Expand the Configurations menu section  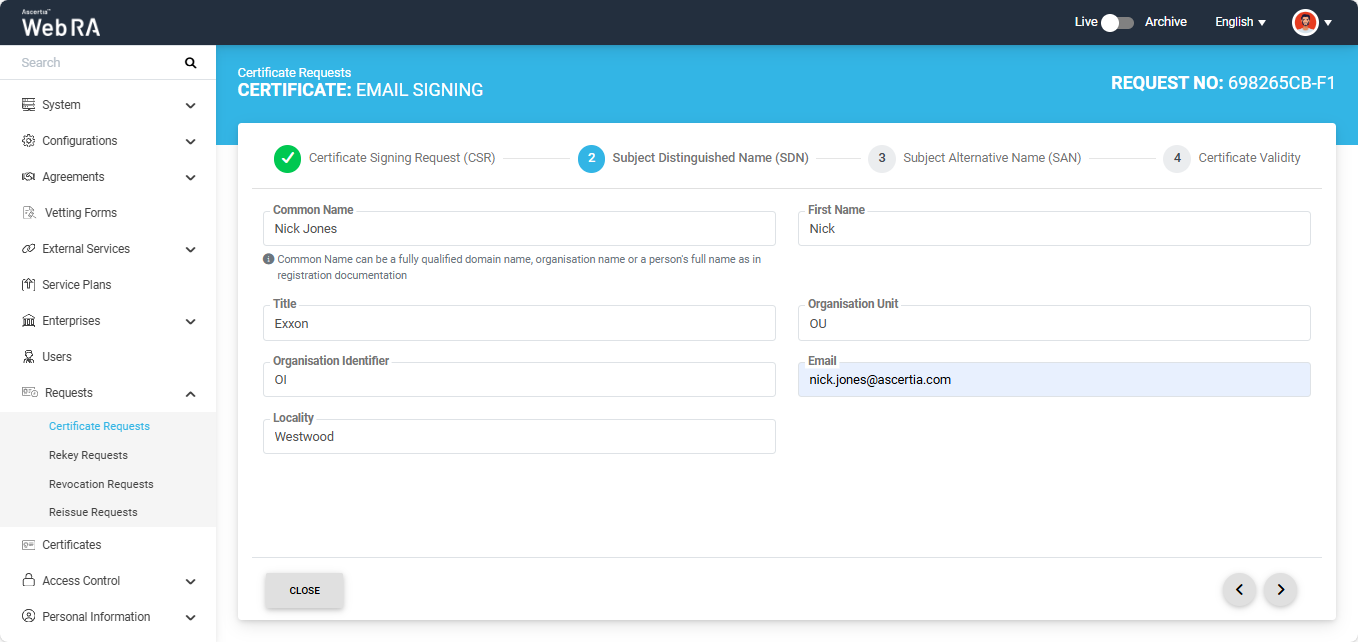[x=190, y=141]
